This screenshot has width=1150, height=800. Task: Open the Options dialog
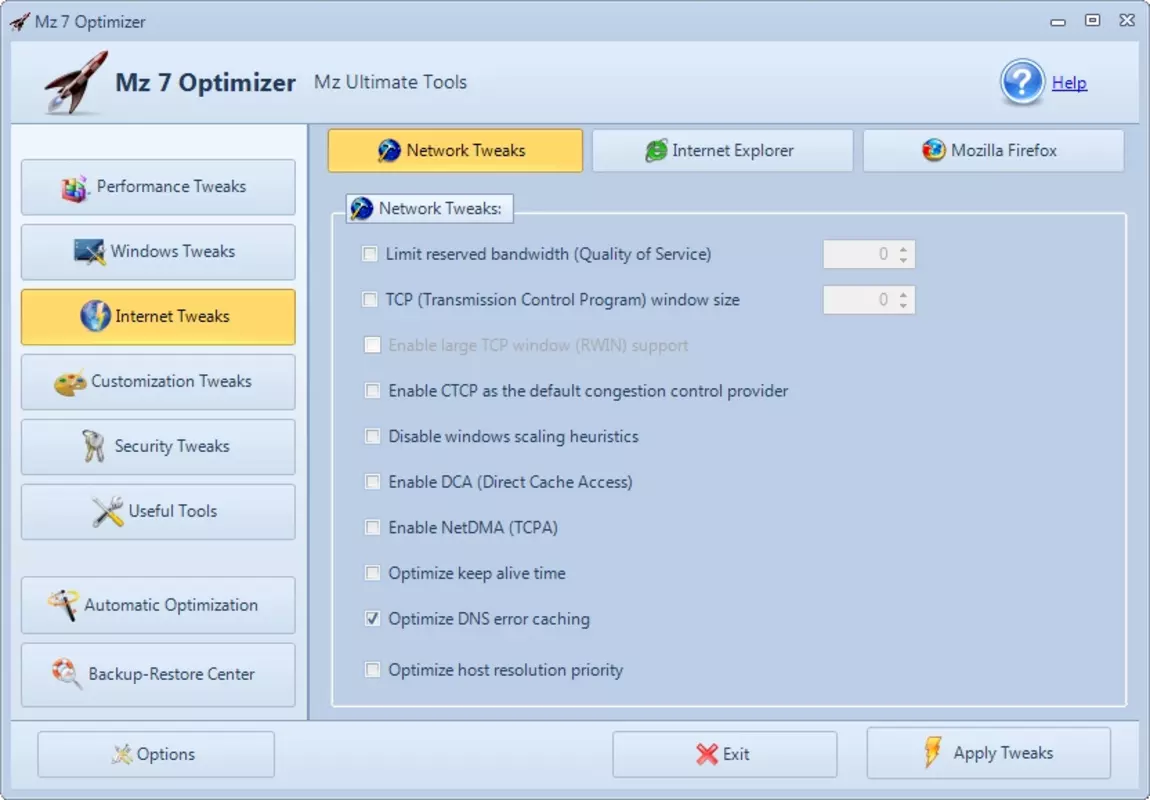[x=156, y=754]
